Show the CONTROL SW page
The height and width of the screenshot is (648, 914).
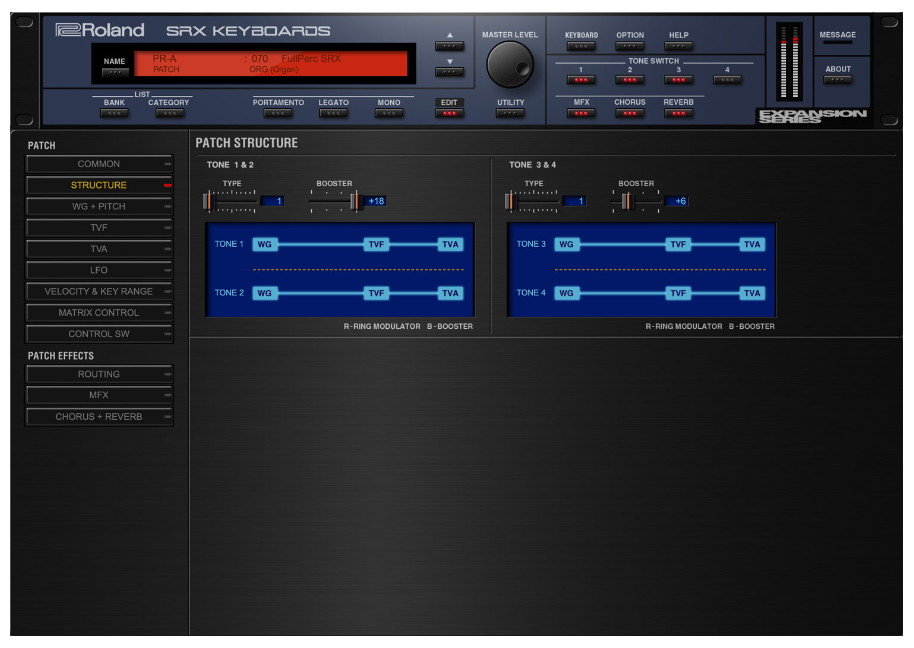point(99,334)
